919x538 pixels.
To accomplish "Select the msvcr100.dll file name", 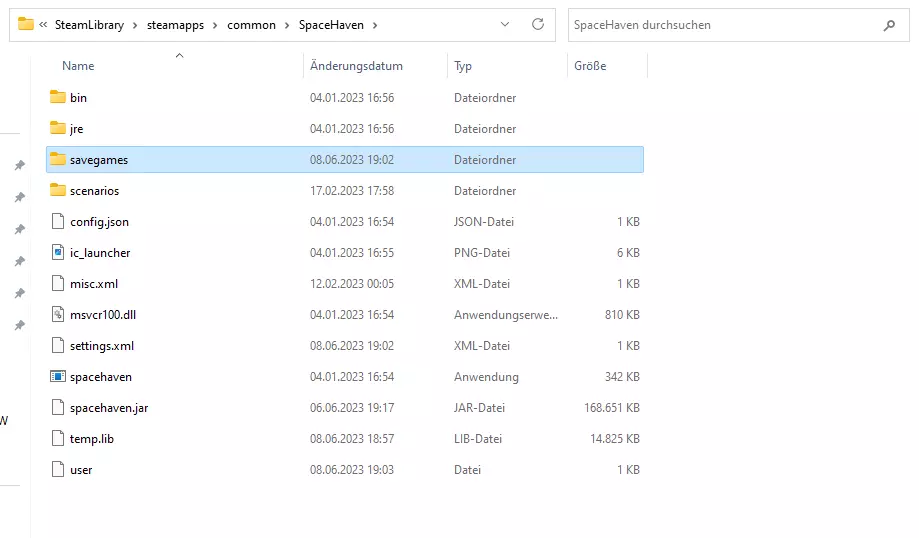I will (x=103, y=315).
